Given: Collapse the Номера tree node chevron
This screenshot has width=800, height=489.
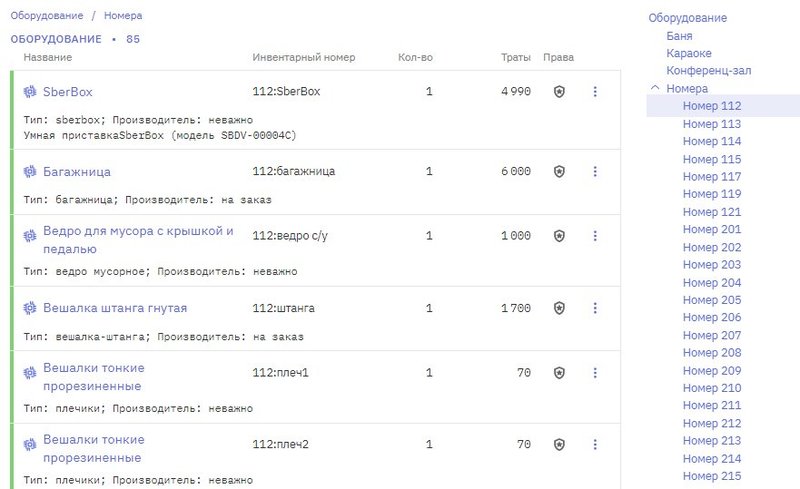Looking at the screenshot, I should [655, 88].
